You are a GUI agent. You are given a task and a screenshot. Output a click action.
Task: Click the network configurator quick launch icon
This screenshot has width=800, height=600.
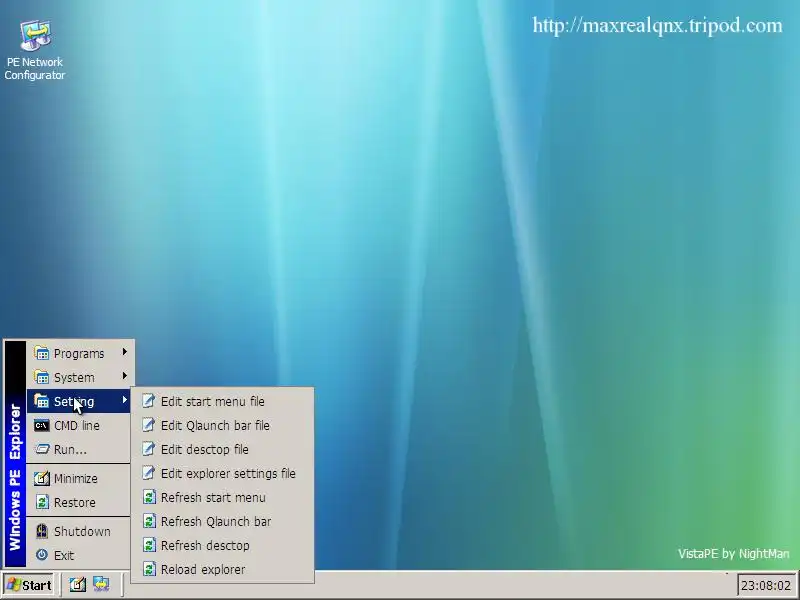101,585
